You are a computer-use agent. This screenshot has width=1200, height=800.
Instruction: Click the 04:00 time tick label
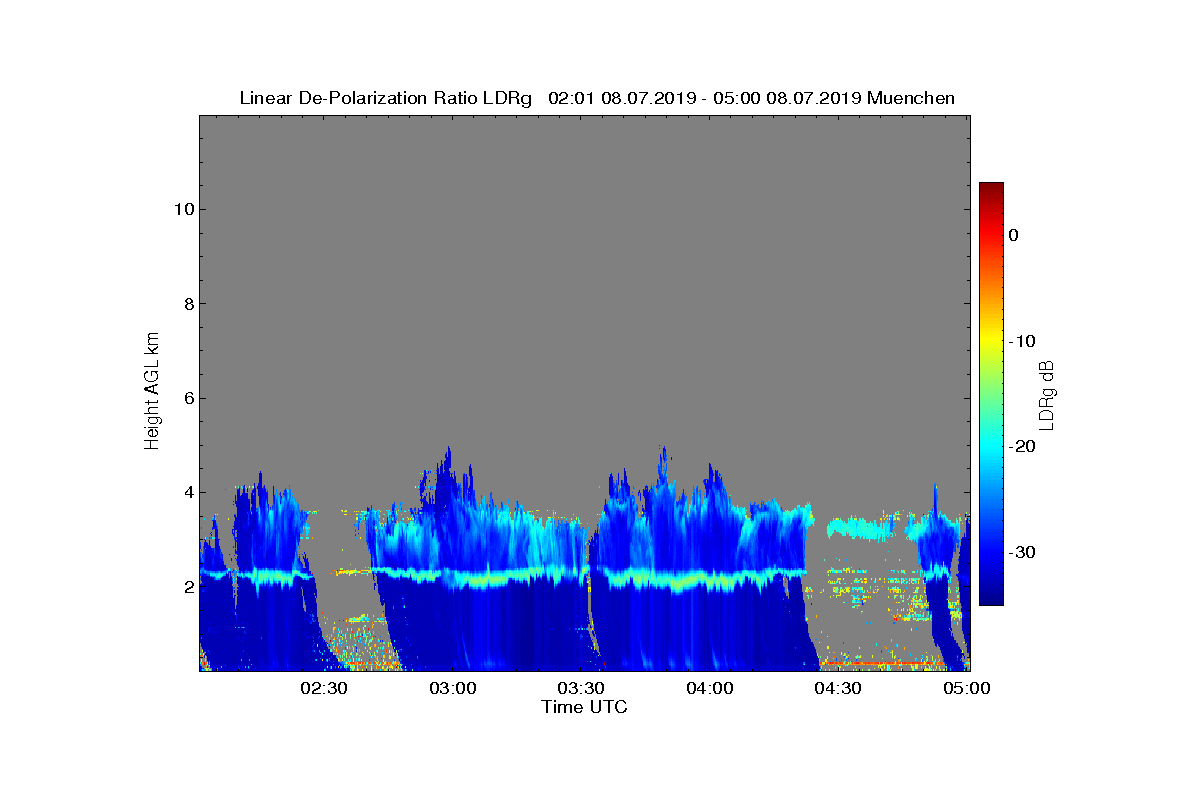(710, 688)
